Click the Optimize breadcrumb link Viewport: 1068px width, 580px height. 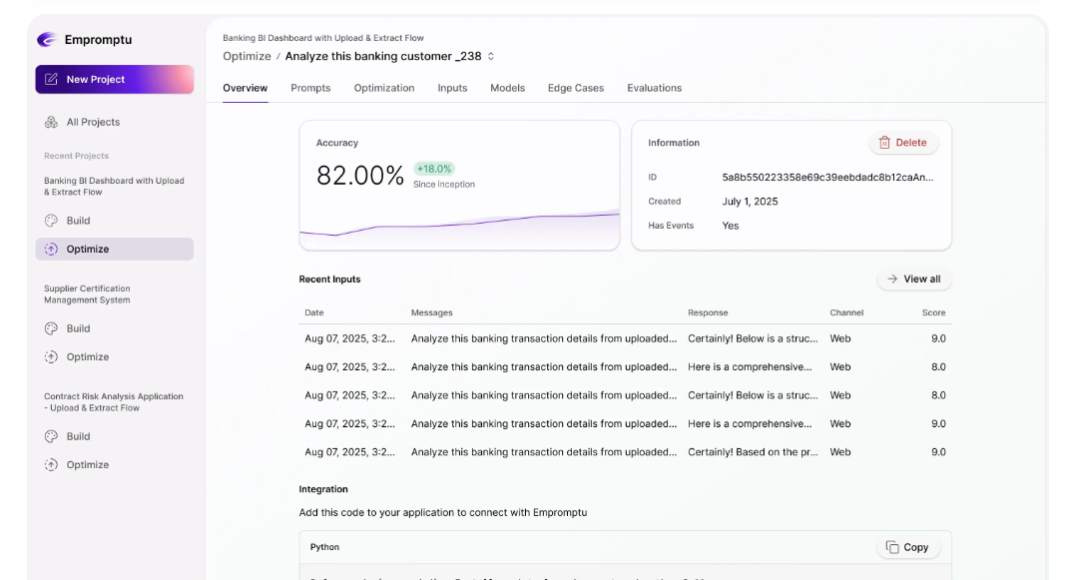click(x=246, y=57)
